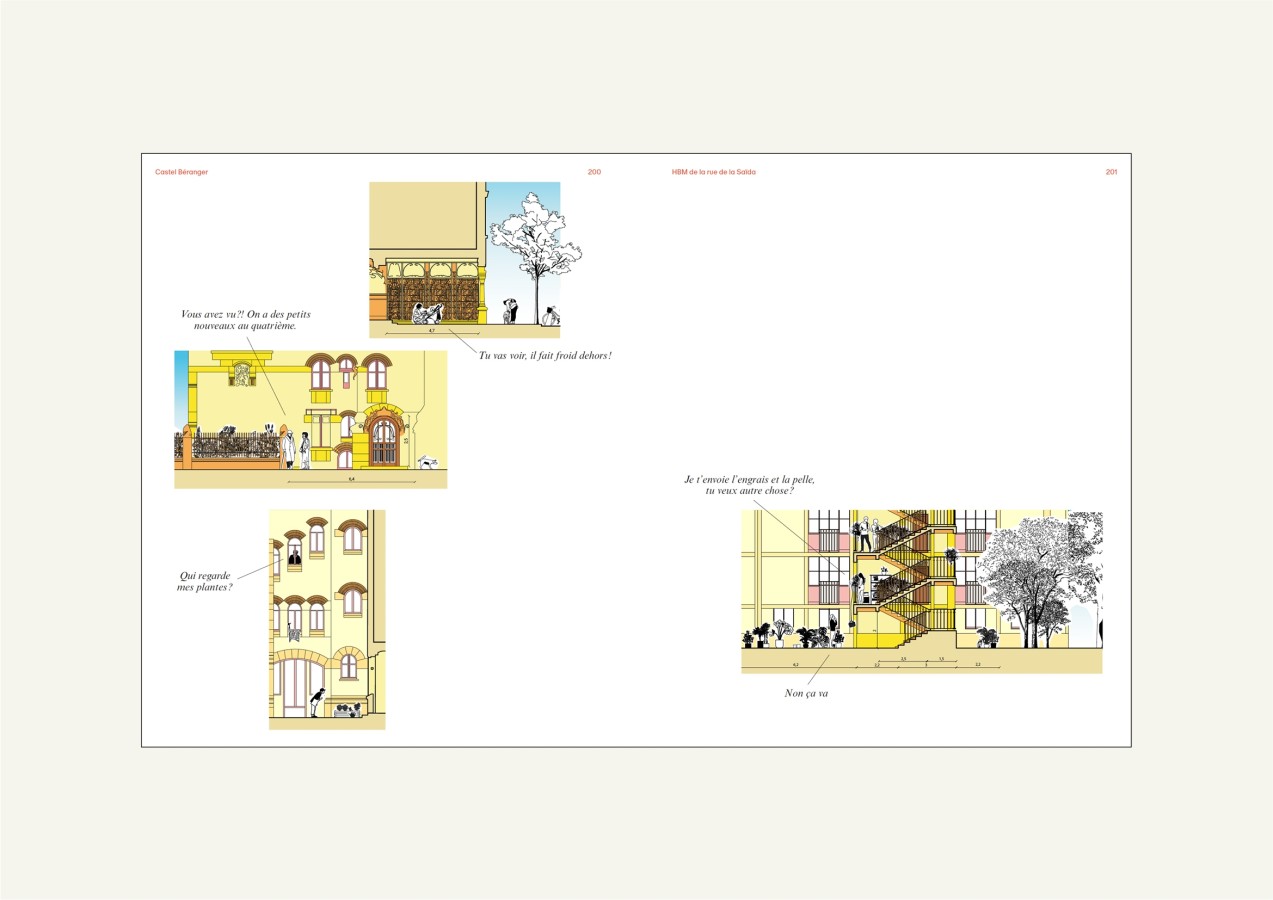Open the Castel Béranger header title
The height and width of the screenshot is (900, 1273).
181,172
